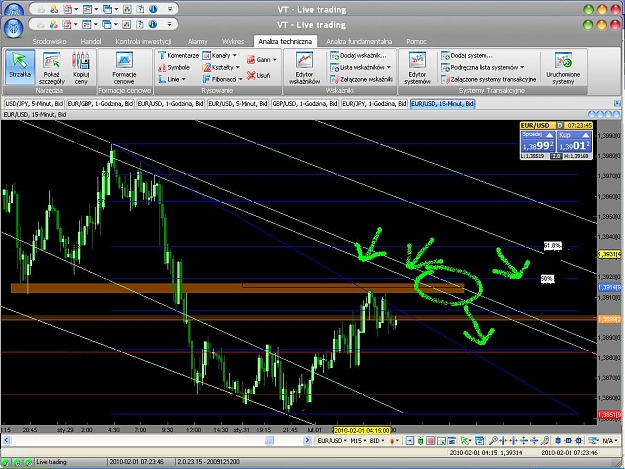Click the chart scrollbar left arrow
This screenshot has width=625, height=469.
click(6, 440)
